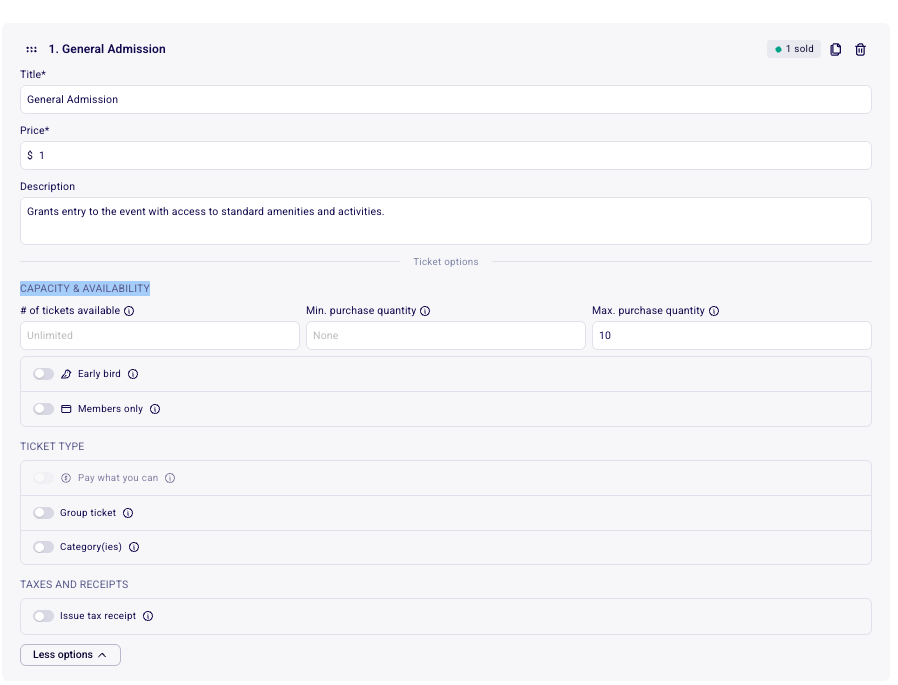Edit the Title field General Admission
The height and width of the screenshot is (685, 898).
click(446, 100)
